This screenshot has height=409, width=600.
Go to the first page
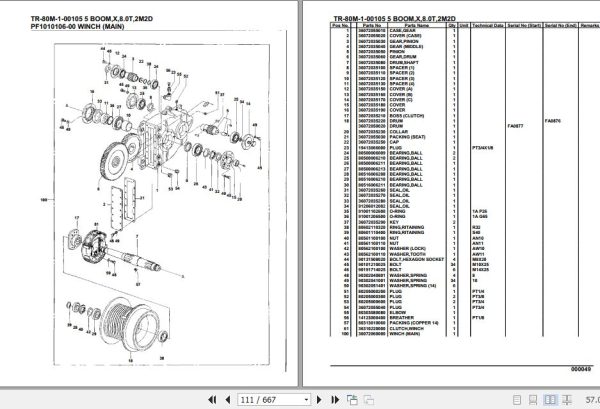pyautogui.click(x=212, y=400)
